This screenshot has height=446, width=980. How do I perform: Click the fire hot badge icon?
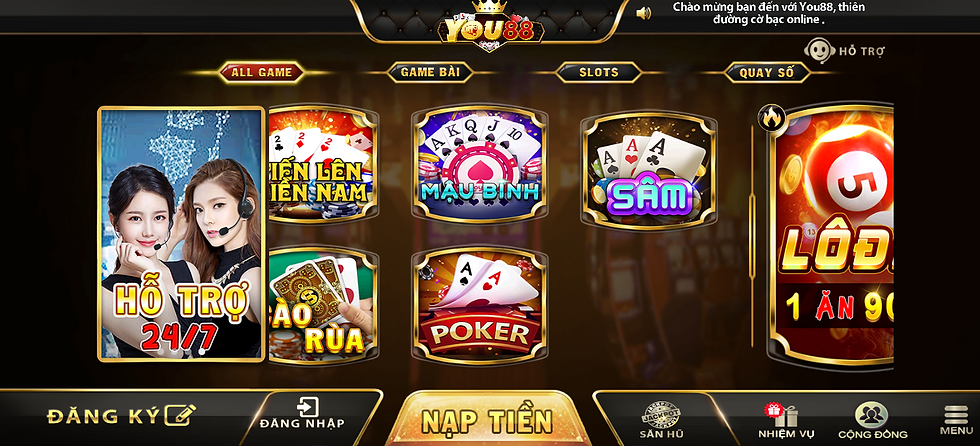click(x=771, y=117)
